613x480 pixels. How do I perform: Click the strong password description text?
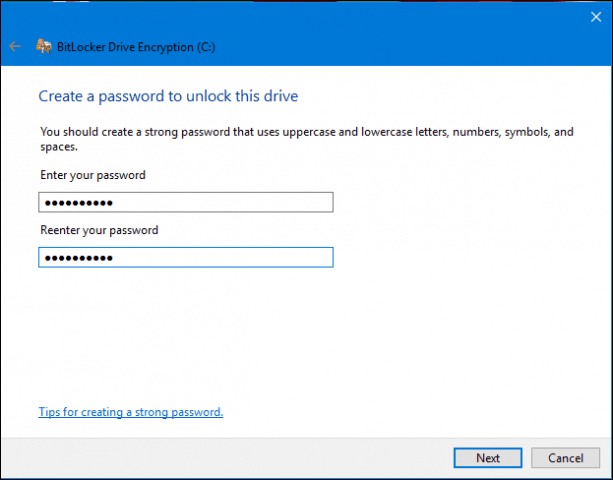coord(300,131)
